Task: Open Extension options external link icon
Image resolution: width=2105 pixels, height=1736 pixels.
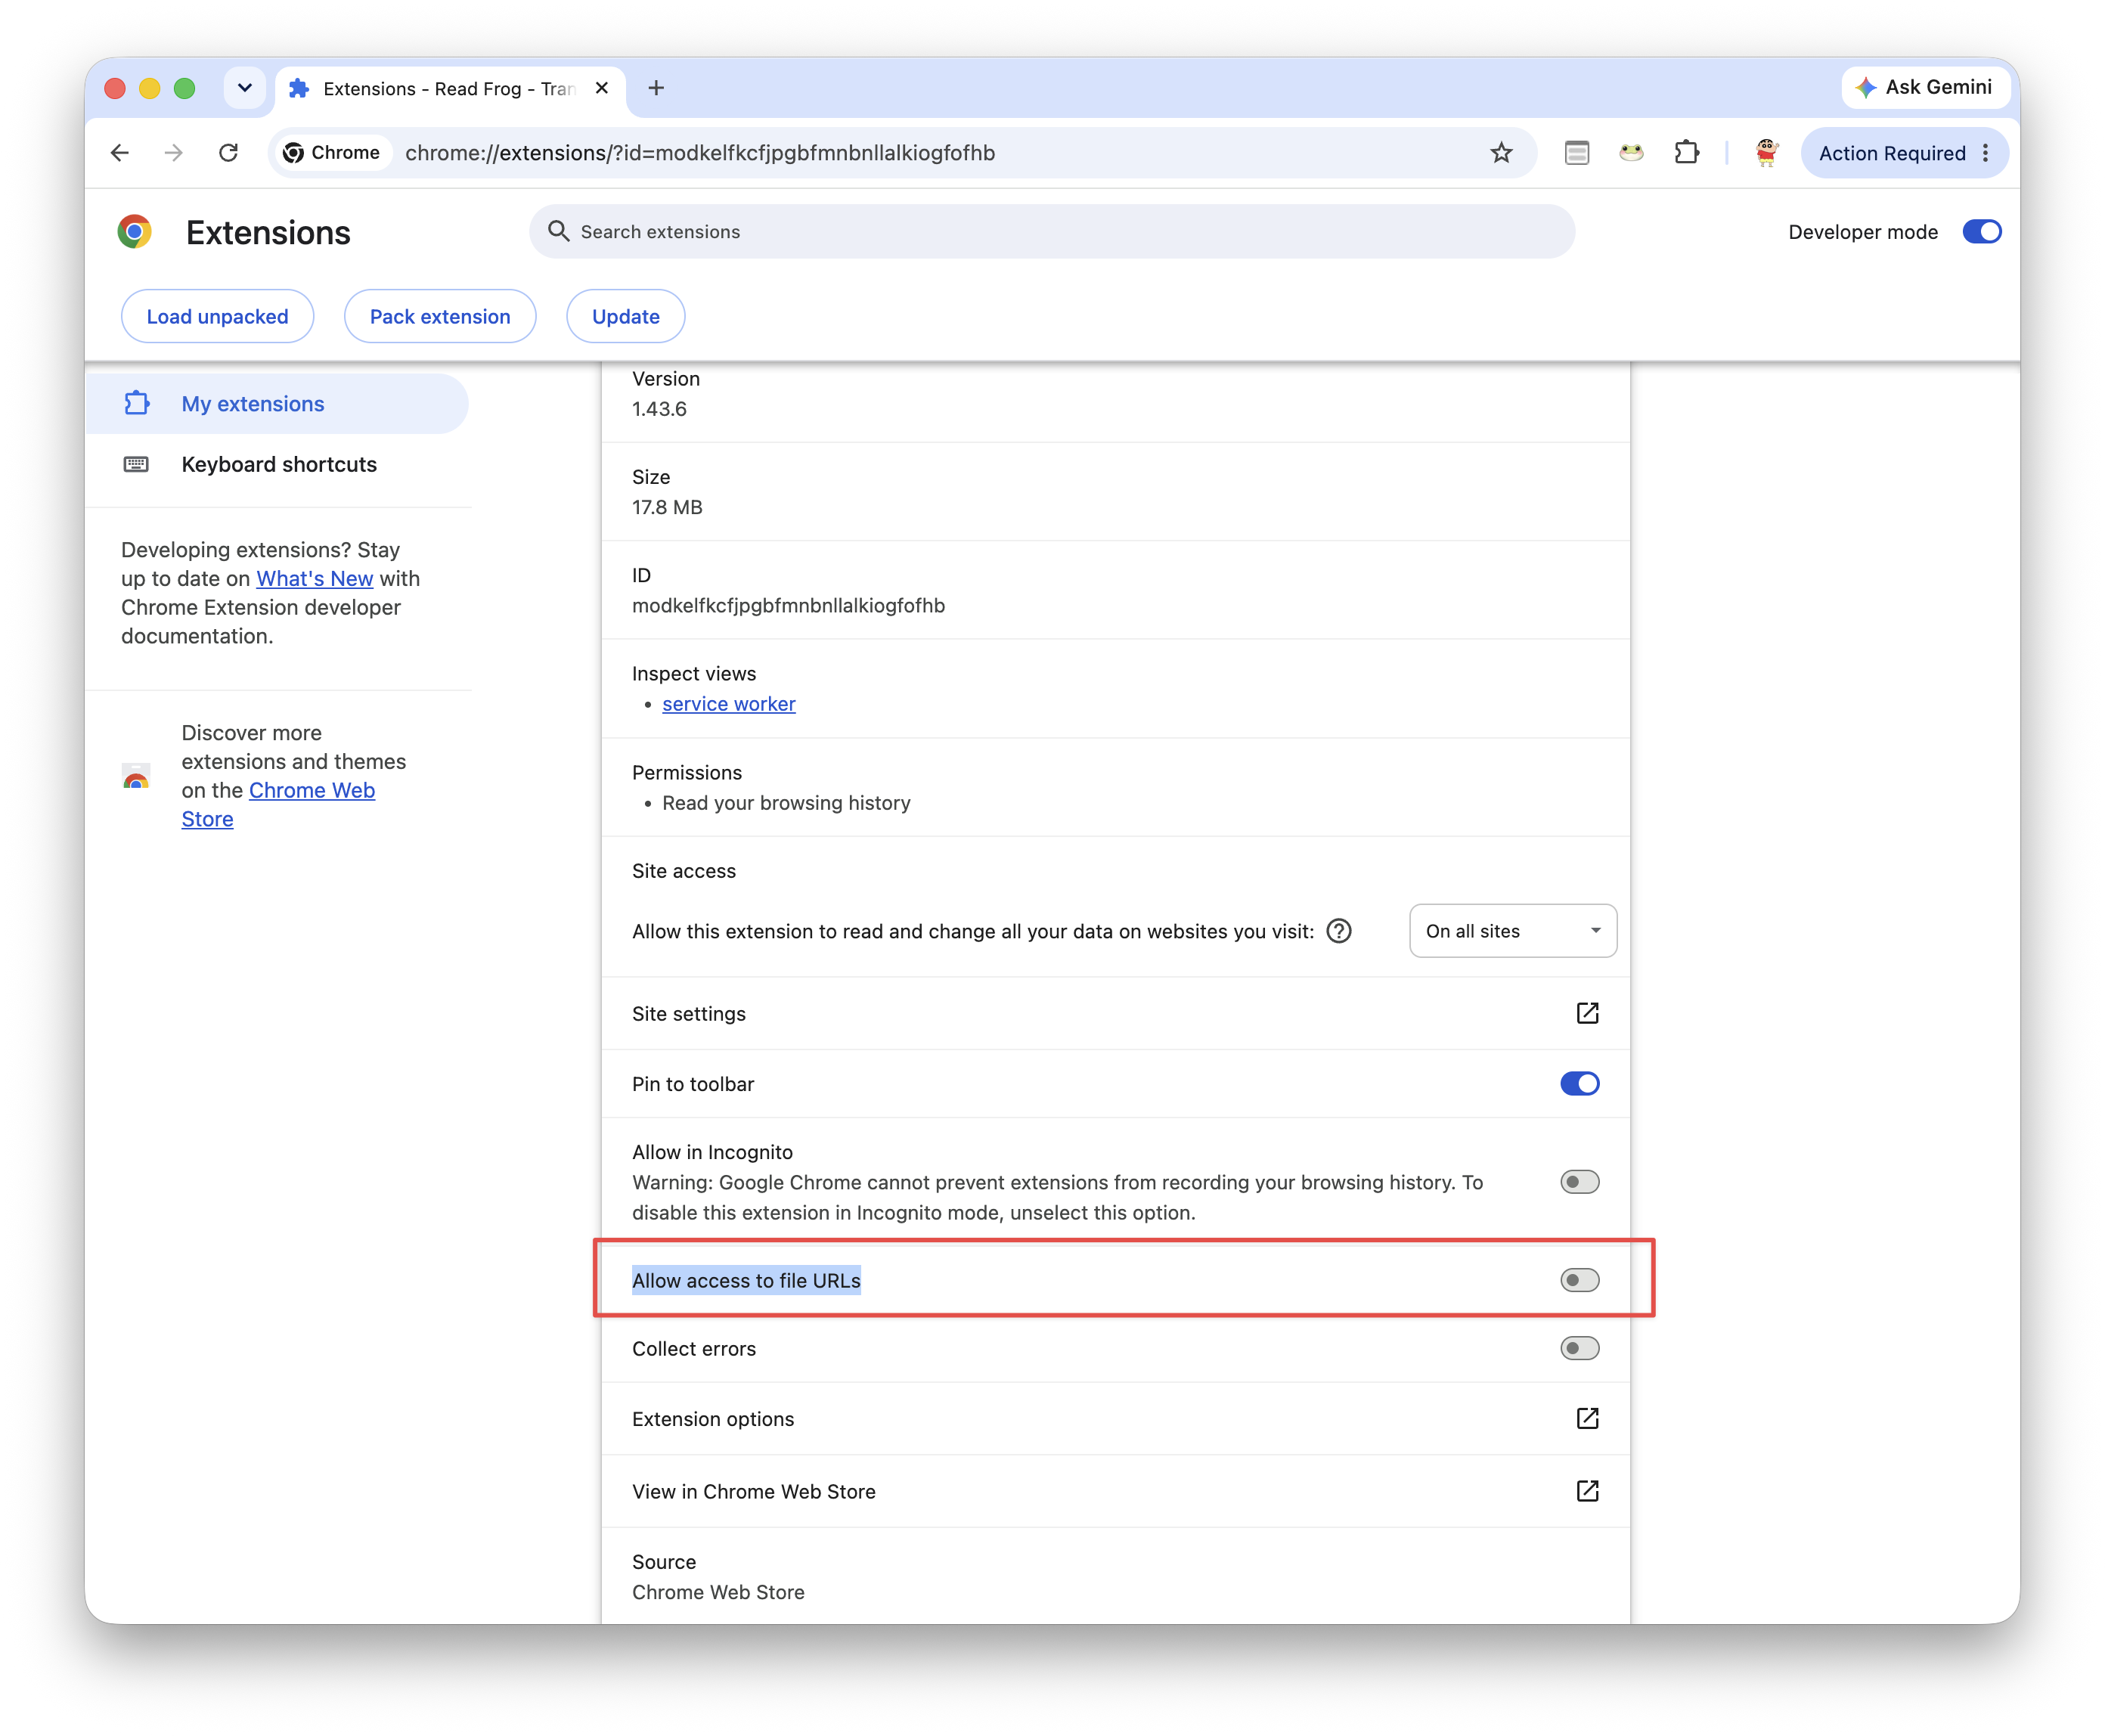Action: [x=1587, y=1418]
